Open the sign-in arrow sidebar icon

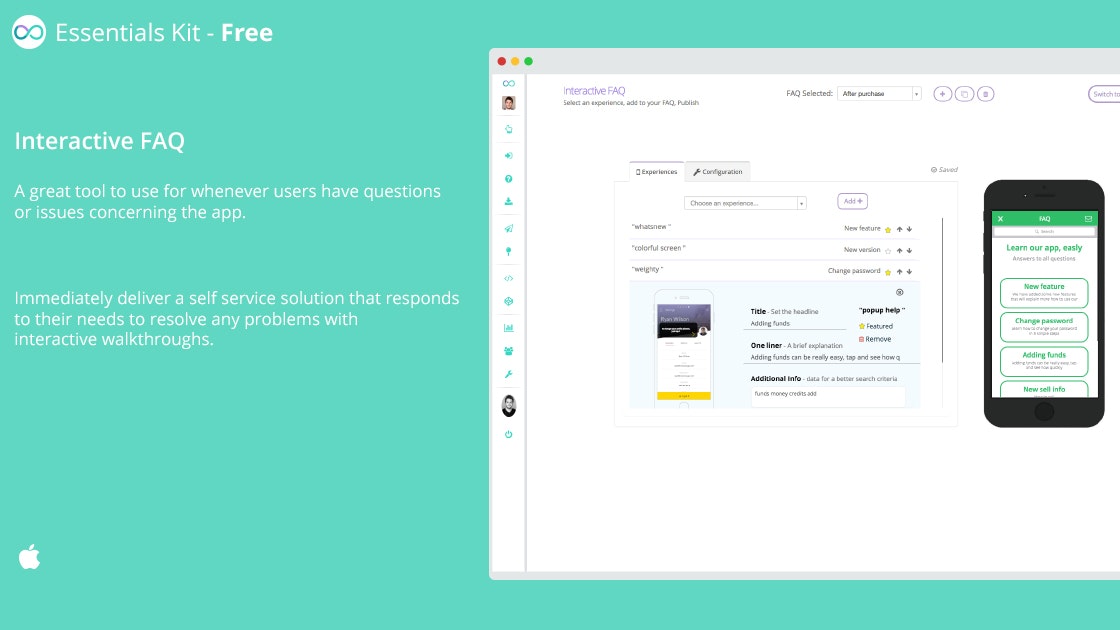(x=509, y=155)
